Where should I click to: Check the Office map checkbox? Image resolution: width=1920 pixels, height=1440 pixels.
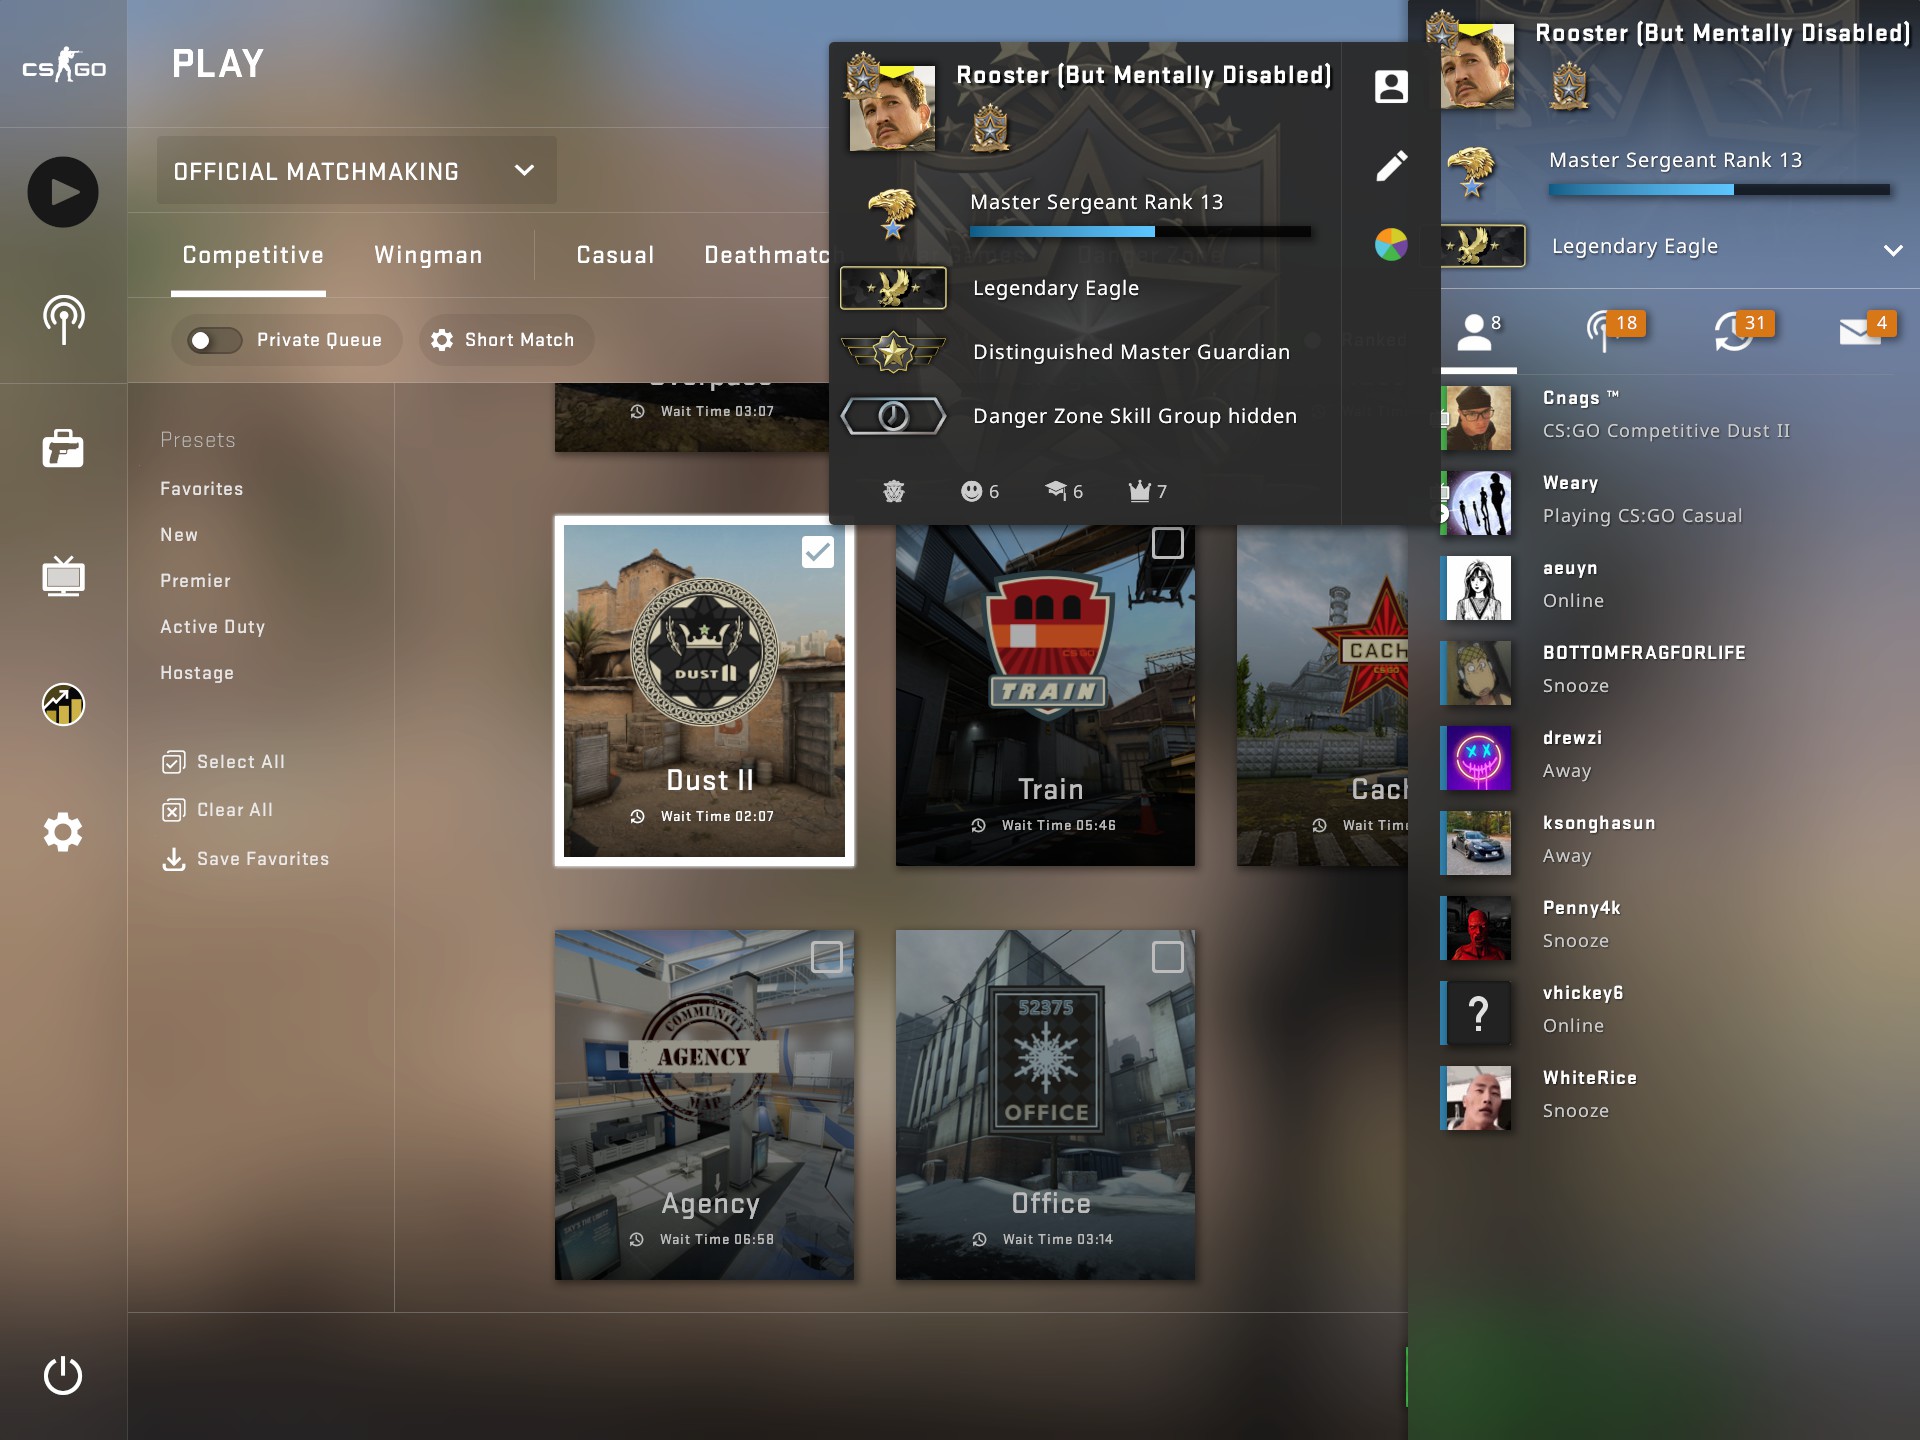(1167, 957)
